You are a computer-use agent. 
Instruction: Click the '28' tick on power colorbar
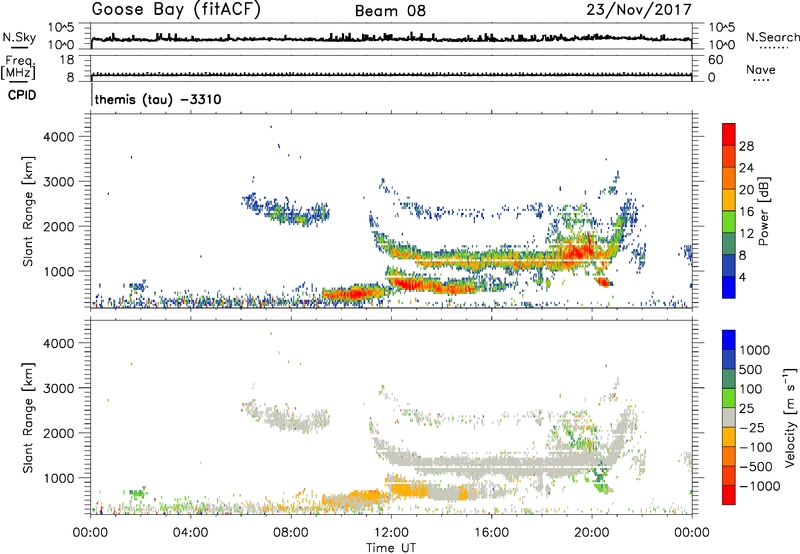pyautogui.click(x=746, y=146)
